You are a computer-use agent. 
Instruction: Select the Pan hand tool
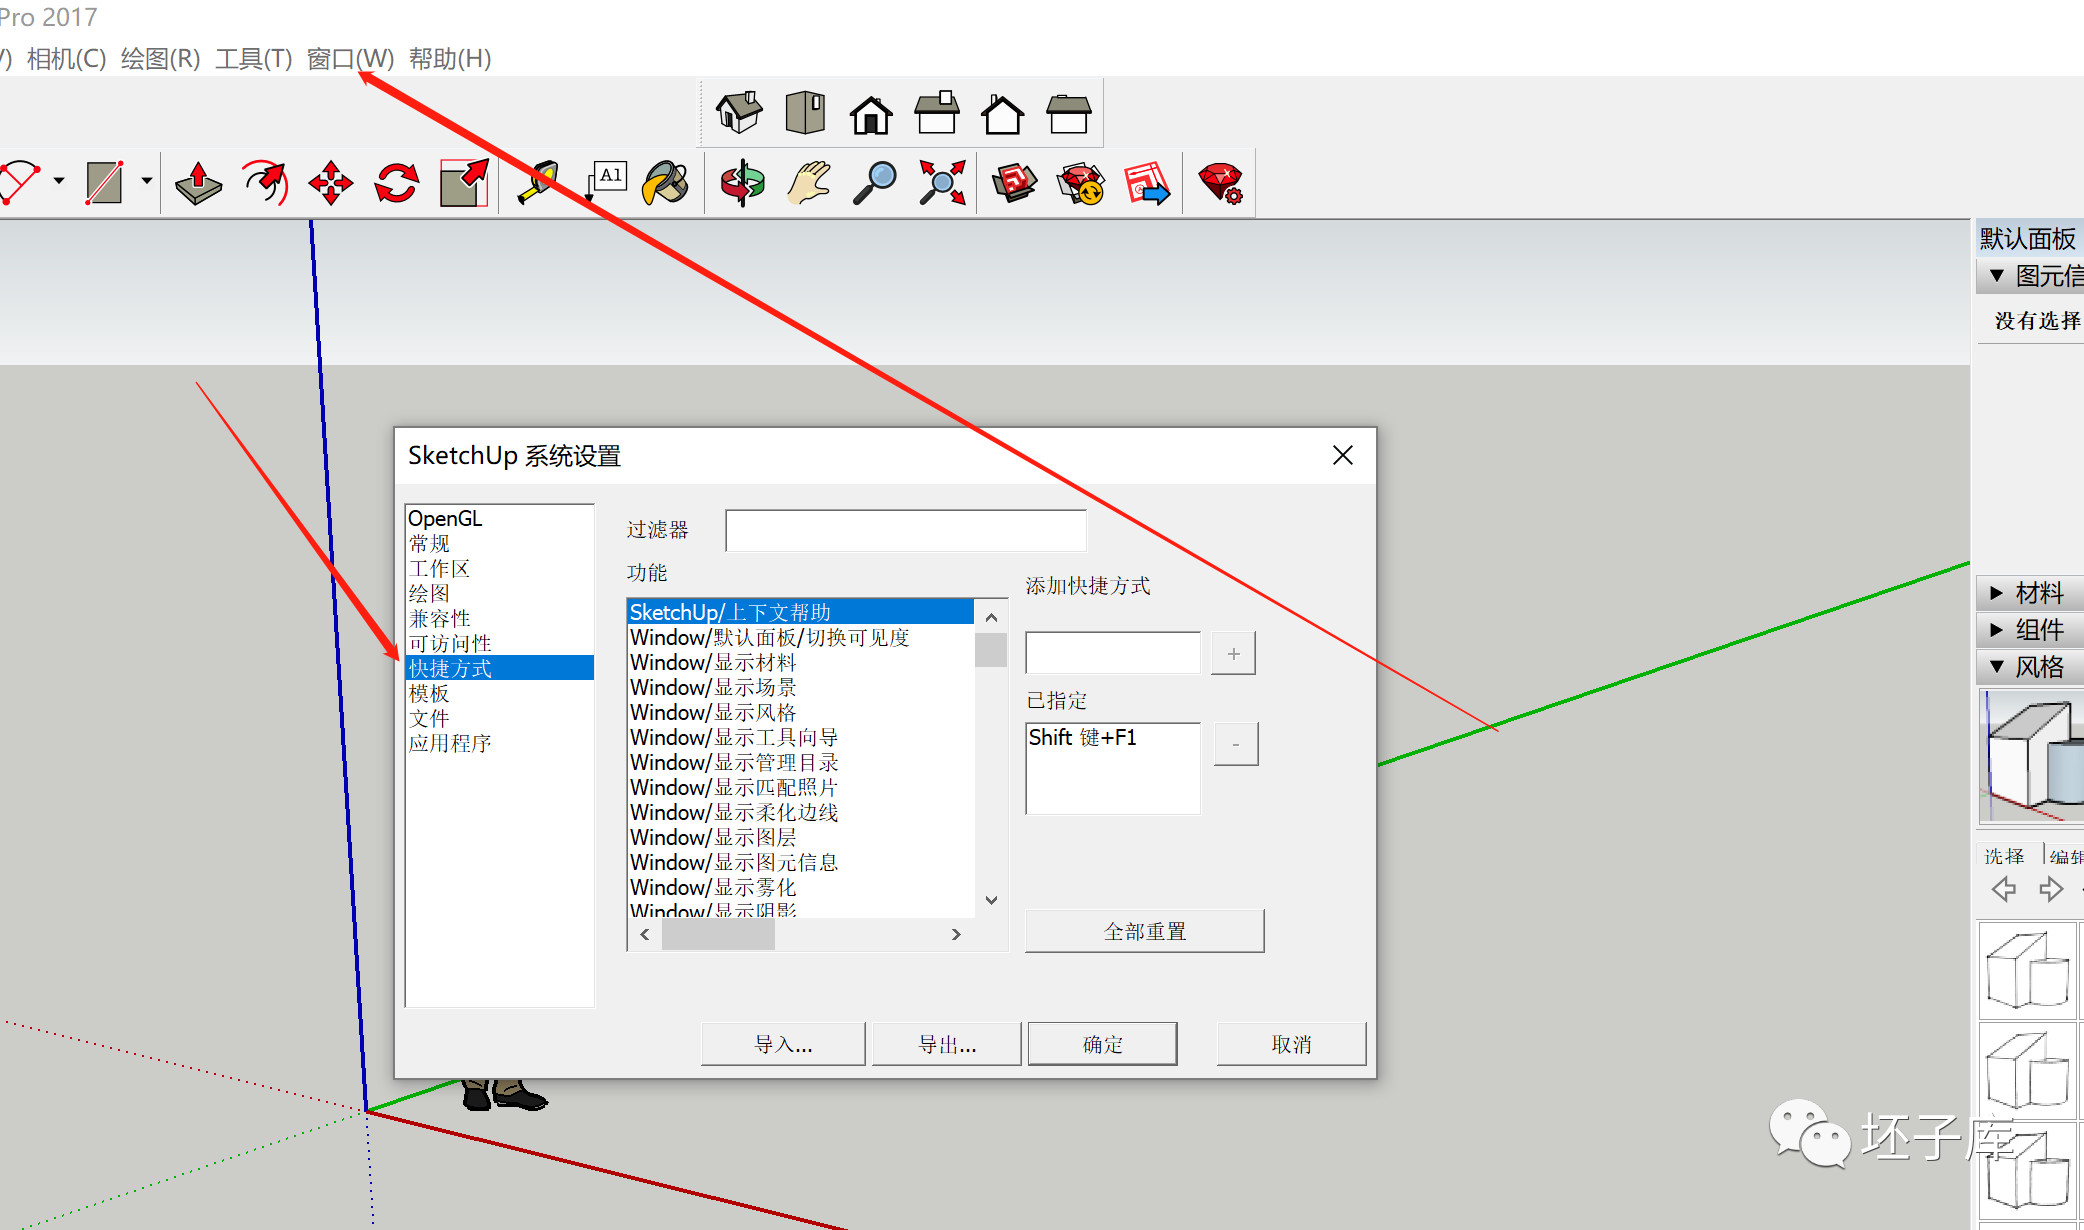[808, 183]
